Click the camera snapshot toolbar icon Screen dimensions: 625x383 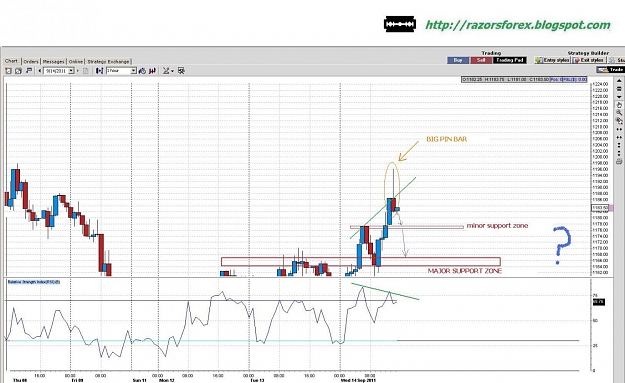[18, 71]
